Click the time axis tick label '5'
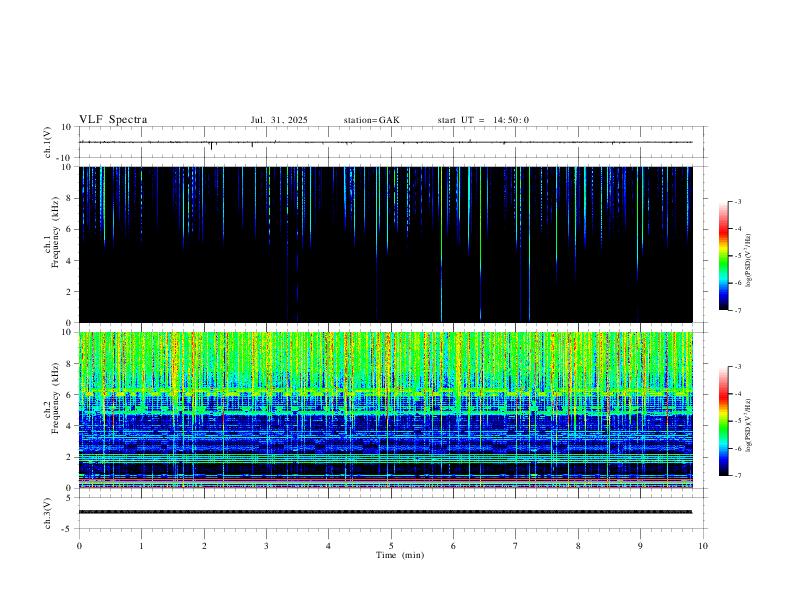Image resolution: width=792 pixels, height=612 pixels. click(x=391, y=546)
